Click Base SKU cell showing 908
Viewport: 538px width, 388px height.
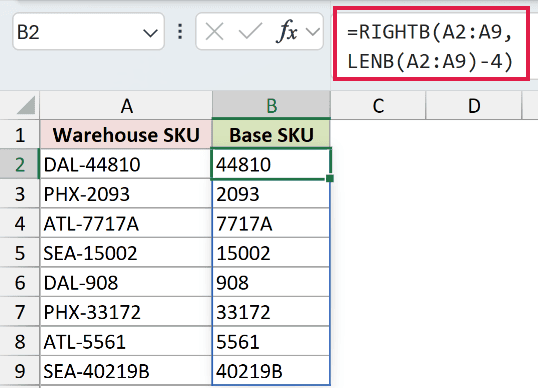tap(271, 283)
